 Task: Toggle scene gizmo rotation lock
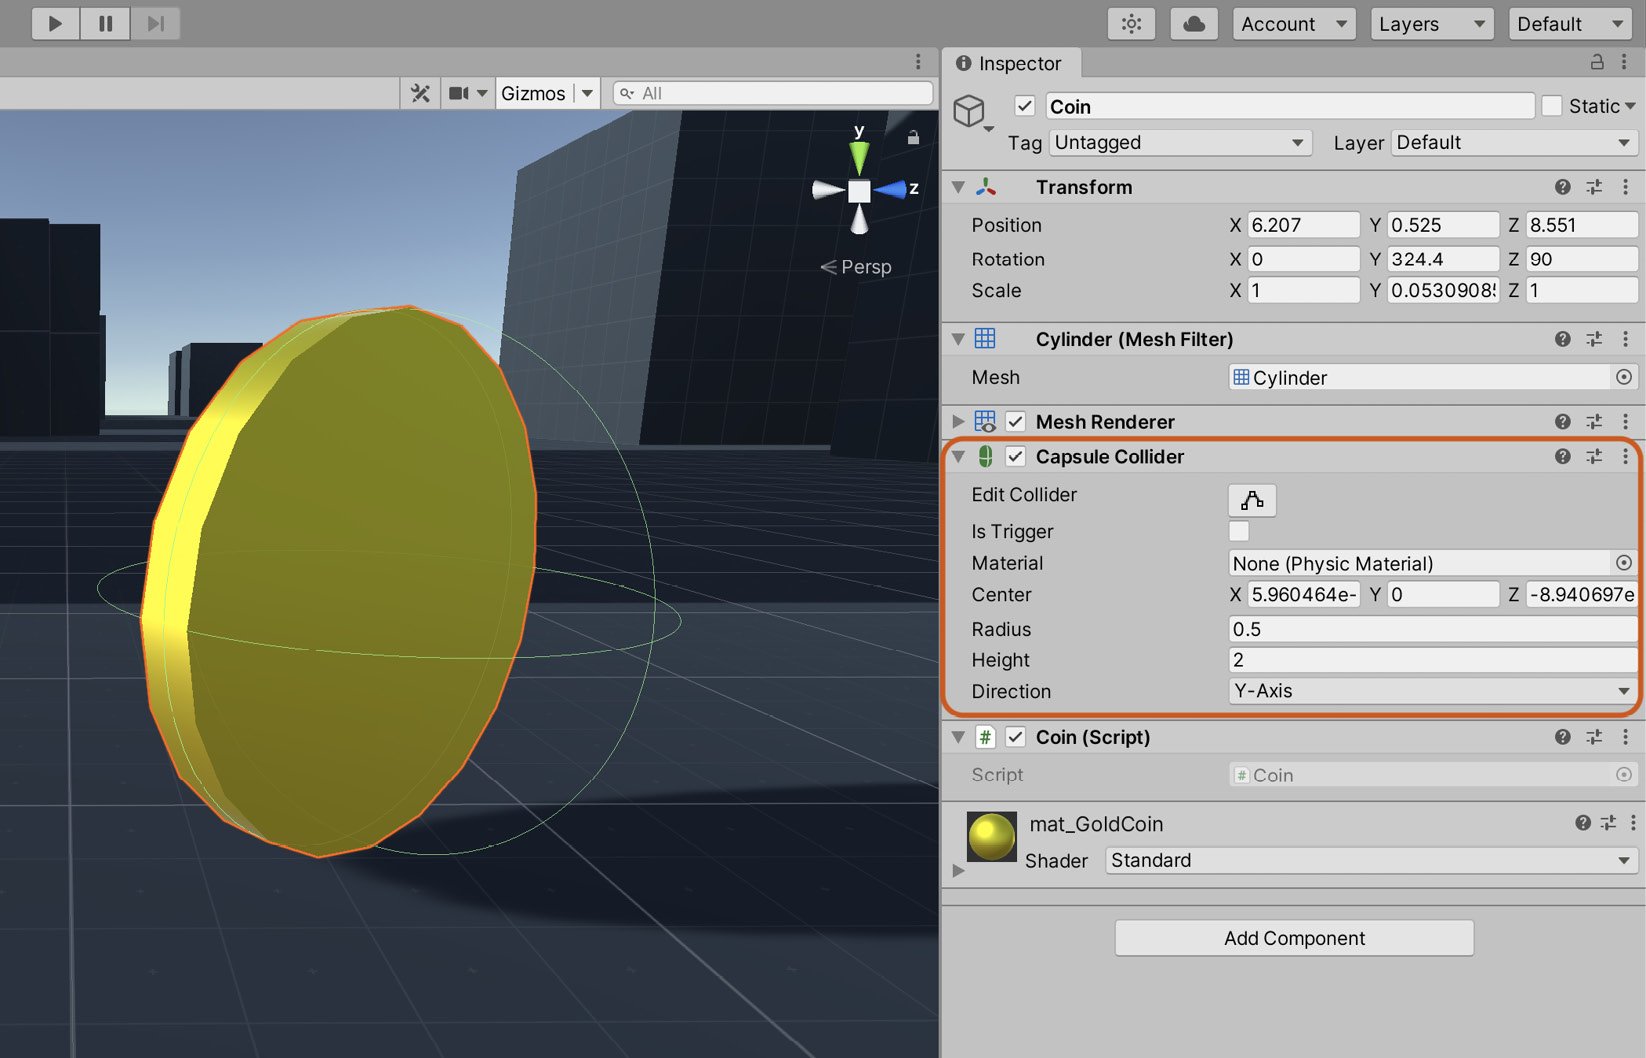coord(913,138)
